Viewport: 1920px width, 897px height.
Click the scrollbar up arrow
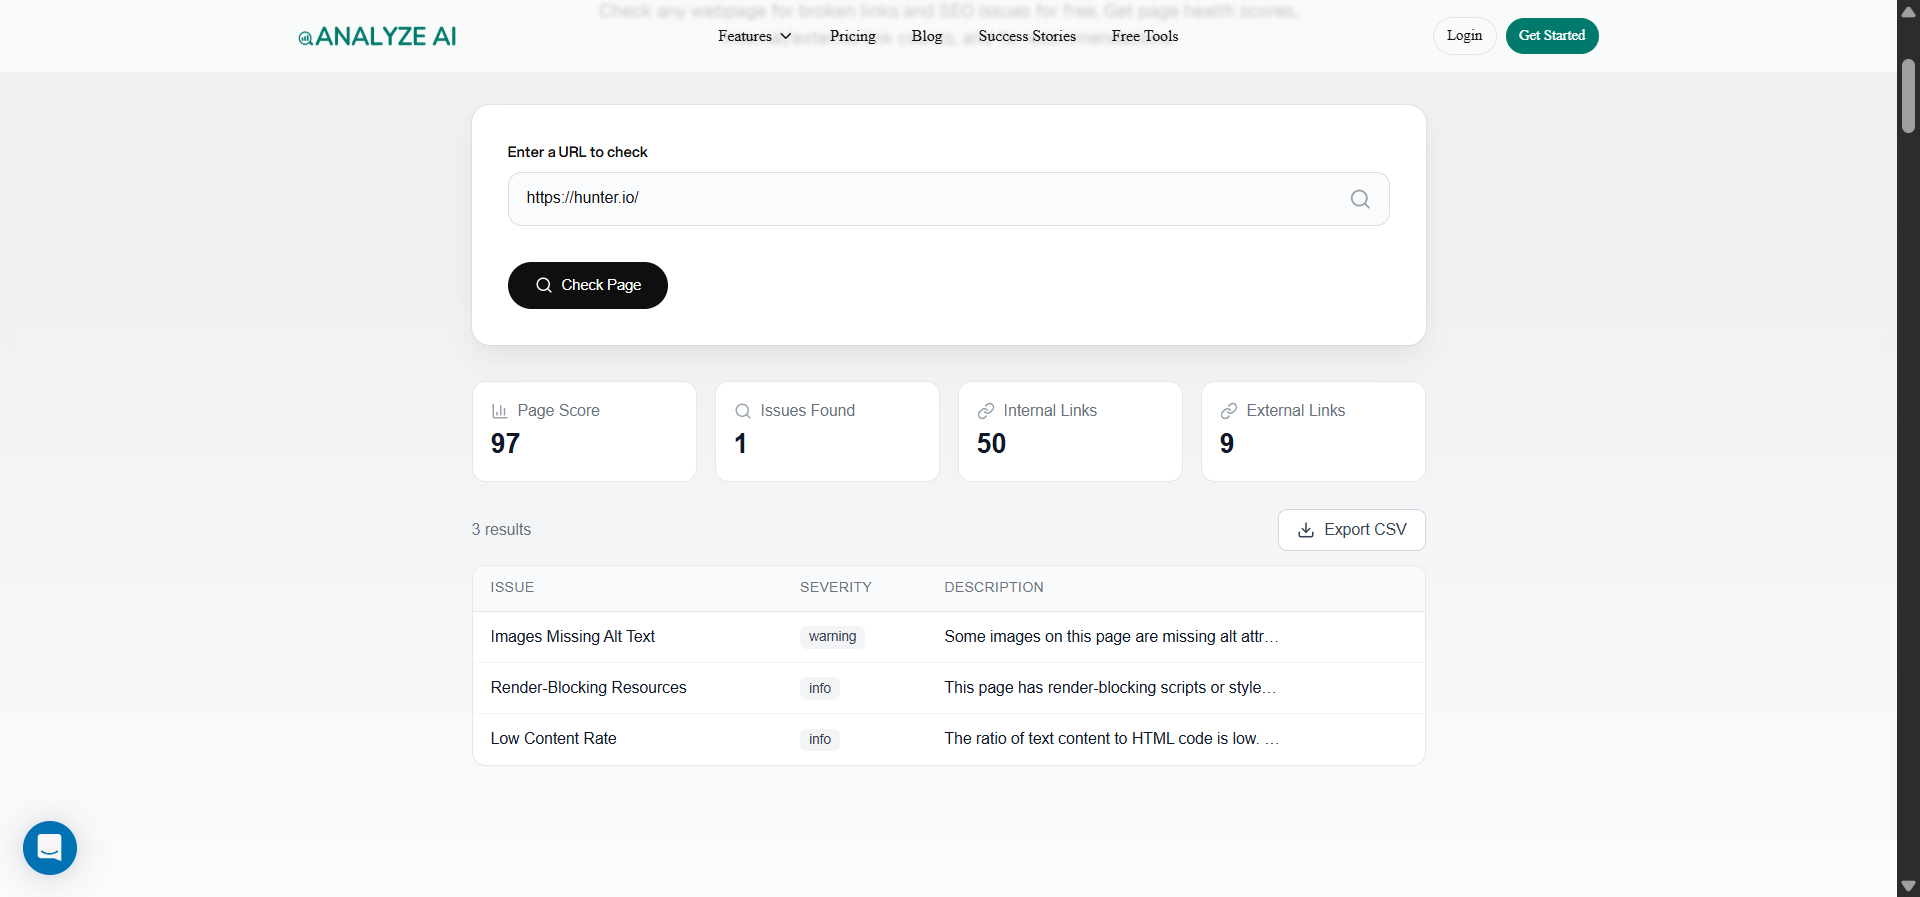pyautogui.click(x=1908, y=12)
